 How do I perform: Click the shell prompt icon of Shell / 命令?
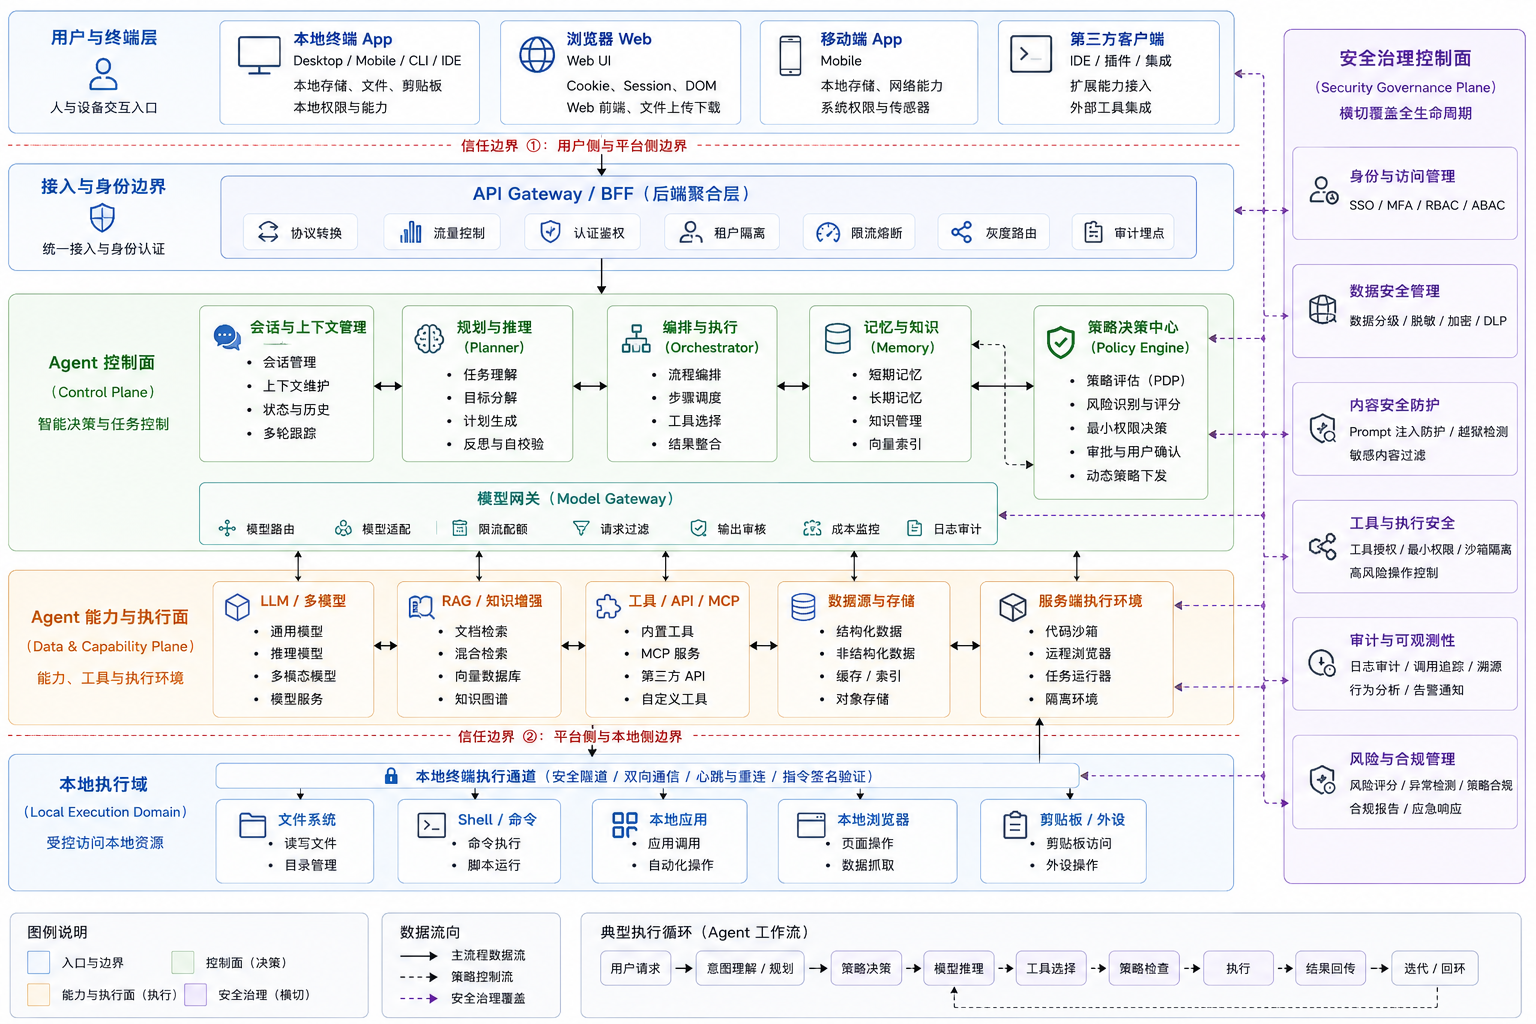coord(432,825)
